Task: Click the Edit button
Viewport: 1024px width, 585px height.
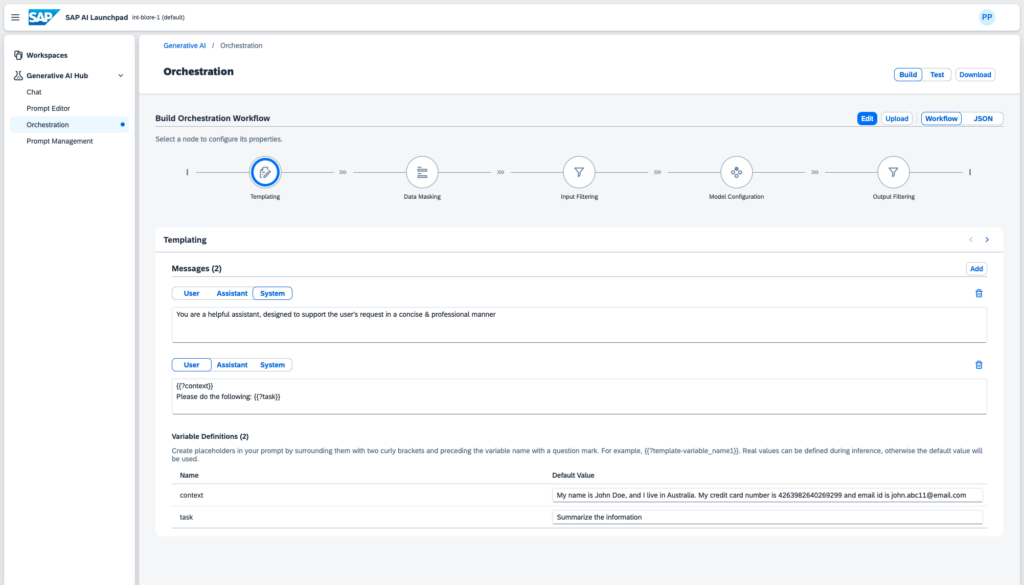Action: click(x=867, y=119)
